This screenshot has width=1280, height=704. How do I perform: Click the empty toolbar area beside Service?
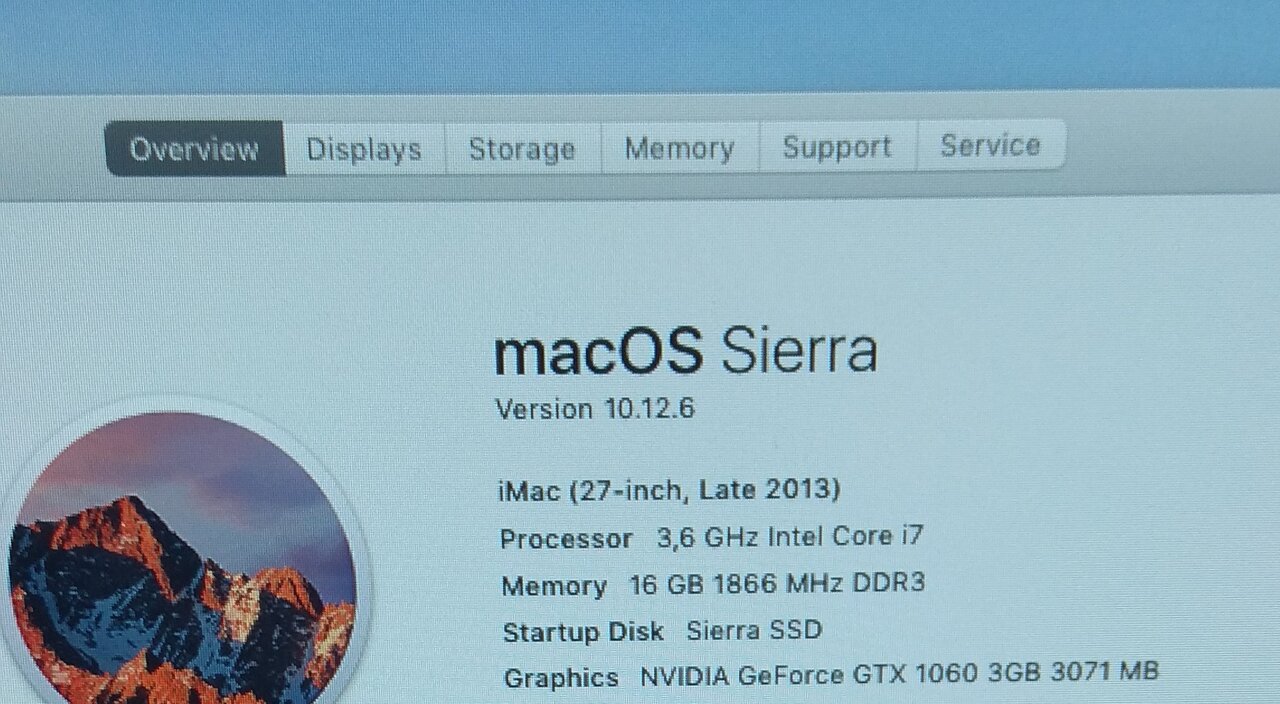click(1170, 145)
